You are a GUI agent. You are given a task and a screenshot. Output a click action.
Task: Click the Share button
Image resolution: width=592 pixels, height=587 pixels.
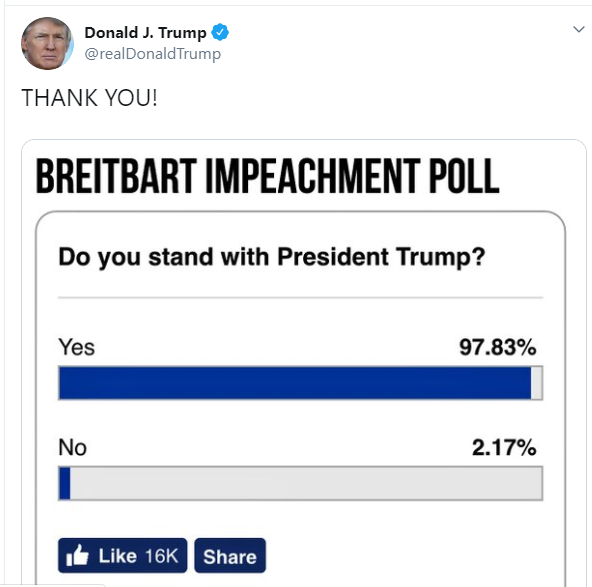point(230,555)
